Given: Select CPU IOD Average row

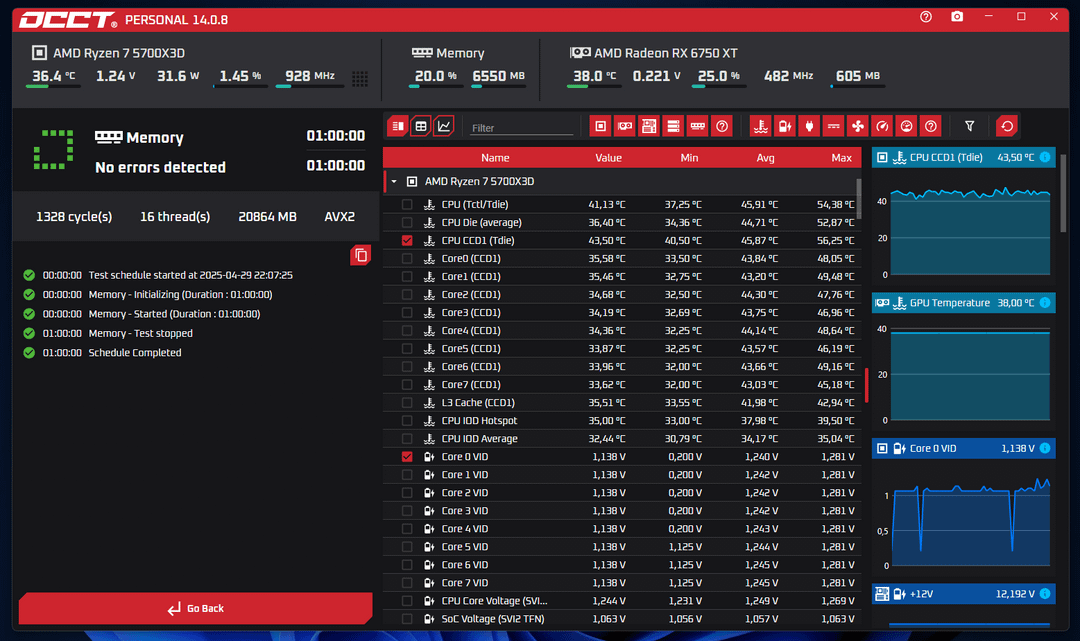Looking at the screenshot, I should click(622, 439).
